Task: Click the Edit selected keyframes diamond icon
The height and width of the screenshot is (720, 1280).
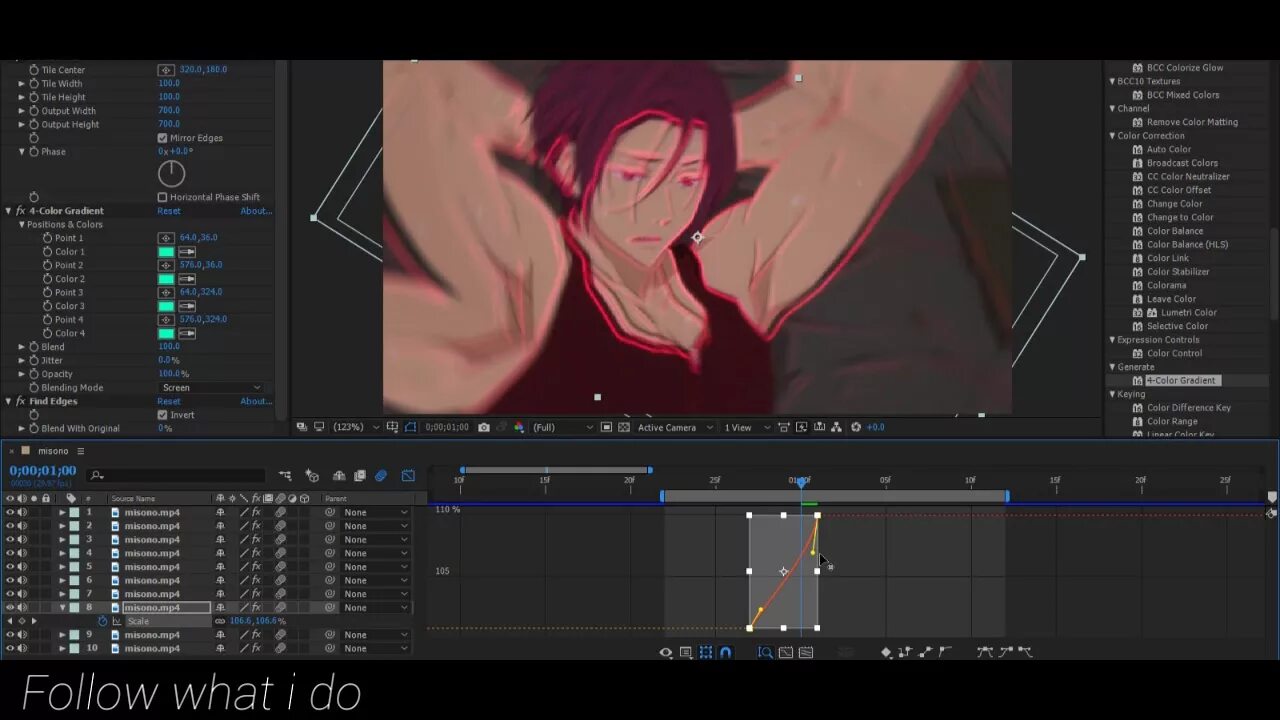Action: (x=886, y=652)
